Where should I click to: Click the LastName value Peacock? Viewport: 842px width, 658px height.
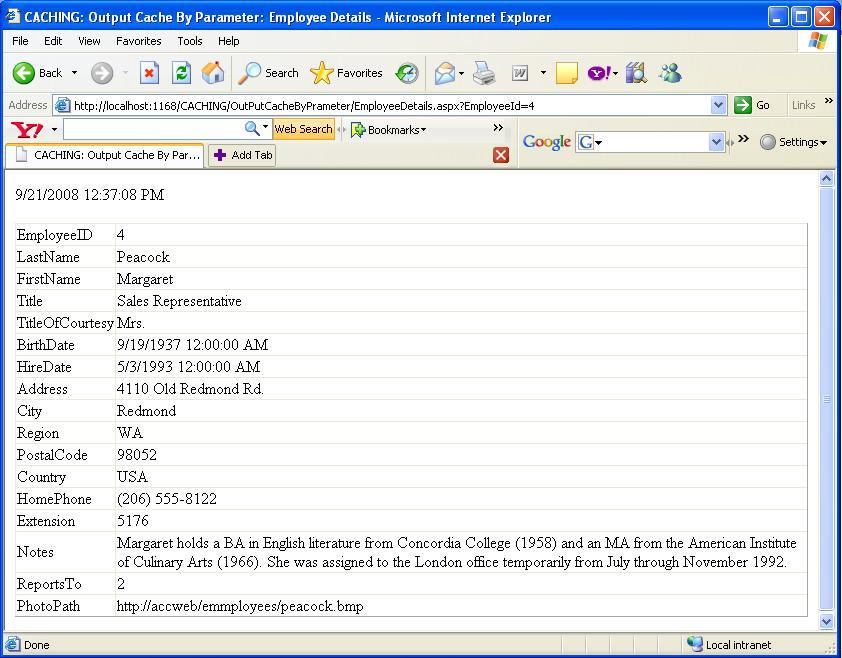pyautogui.click(x=143, y=257)
